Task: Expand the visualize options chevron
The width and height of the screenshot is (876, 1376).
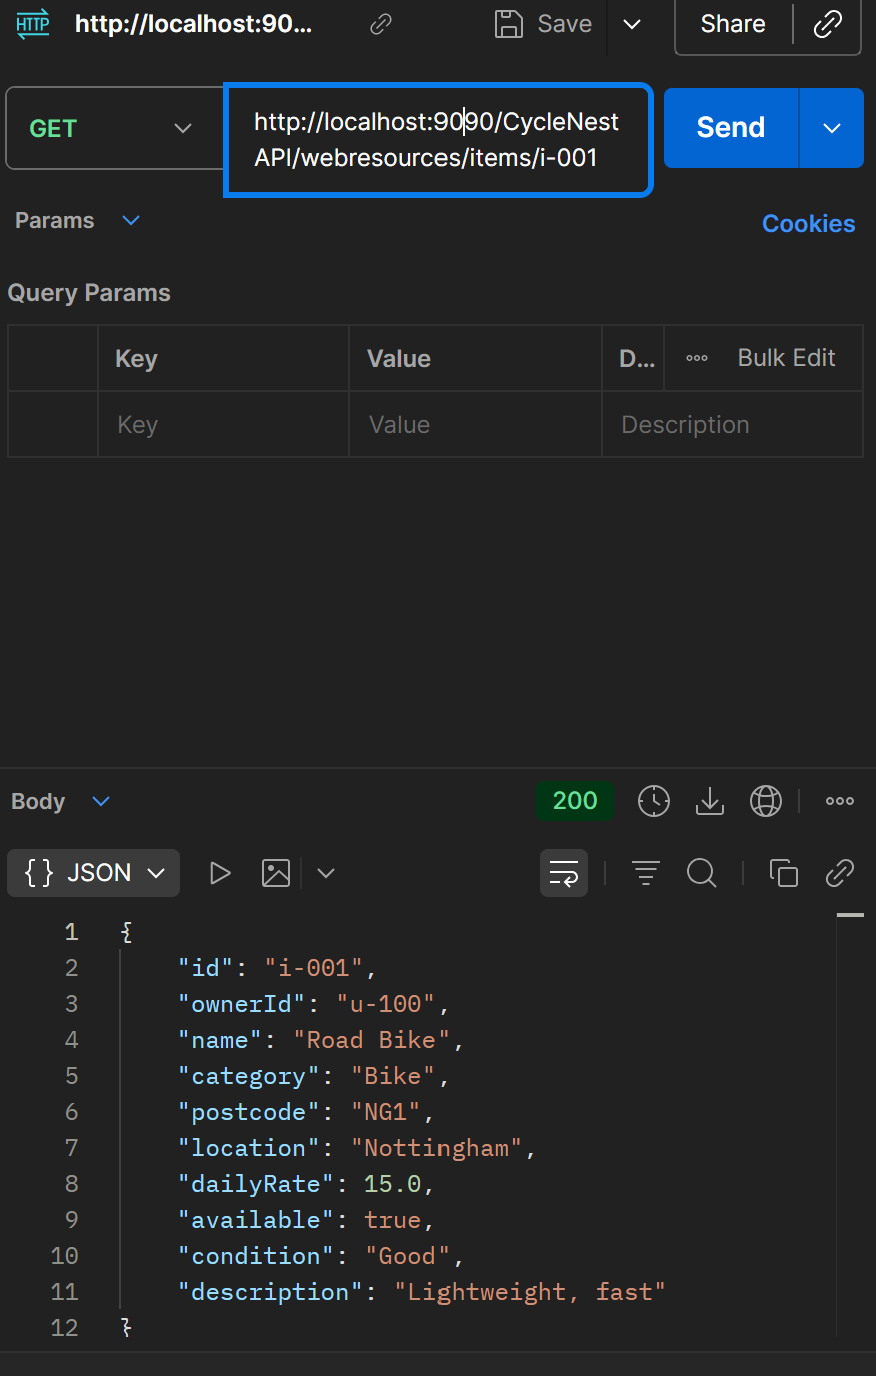Action: pos(326,873)
